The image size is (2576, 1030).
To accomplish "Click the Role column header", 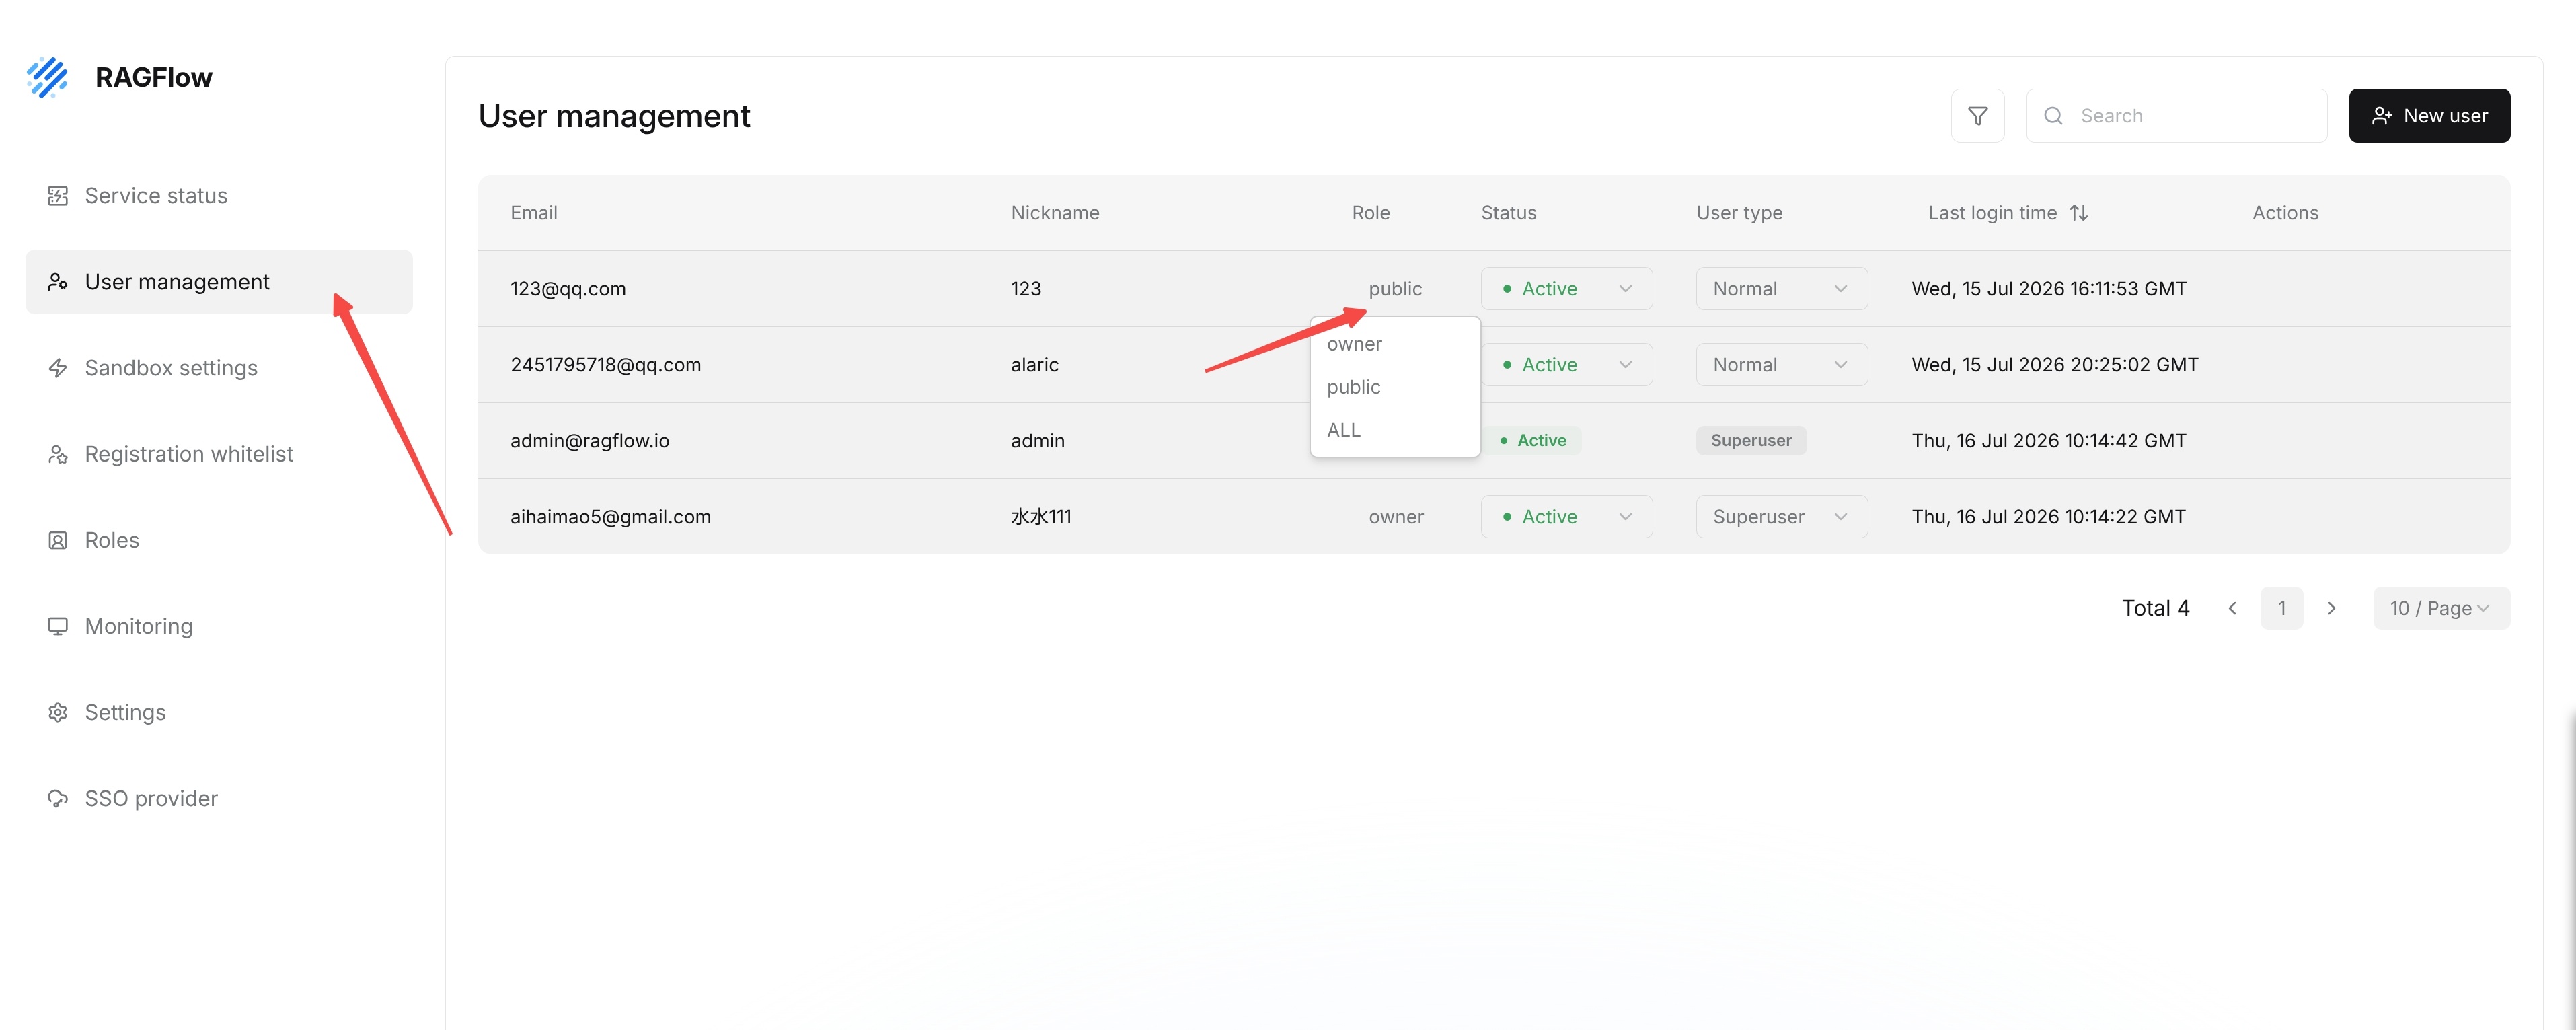I will coord(1371,213).
